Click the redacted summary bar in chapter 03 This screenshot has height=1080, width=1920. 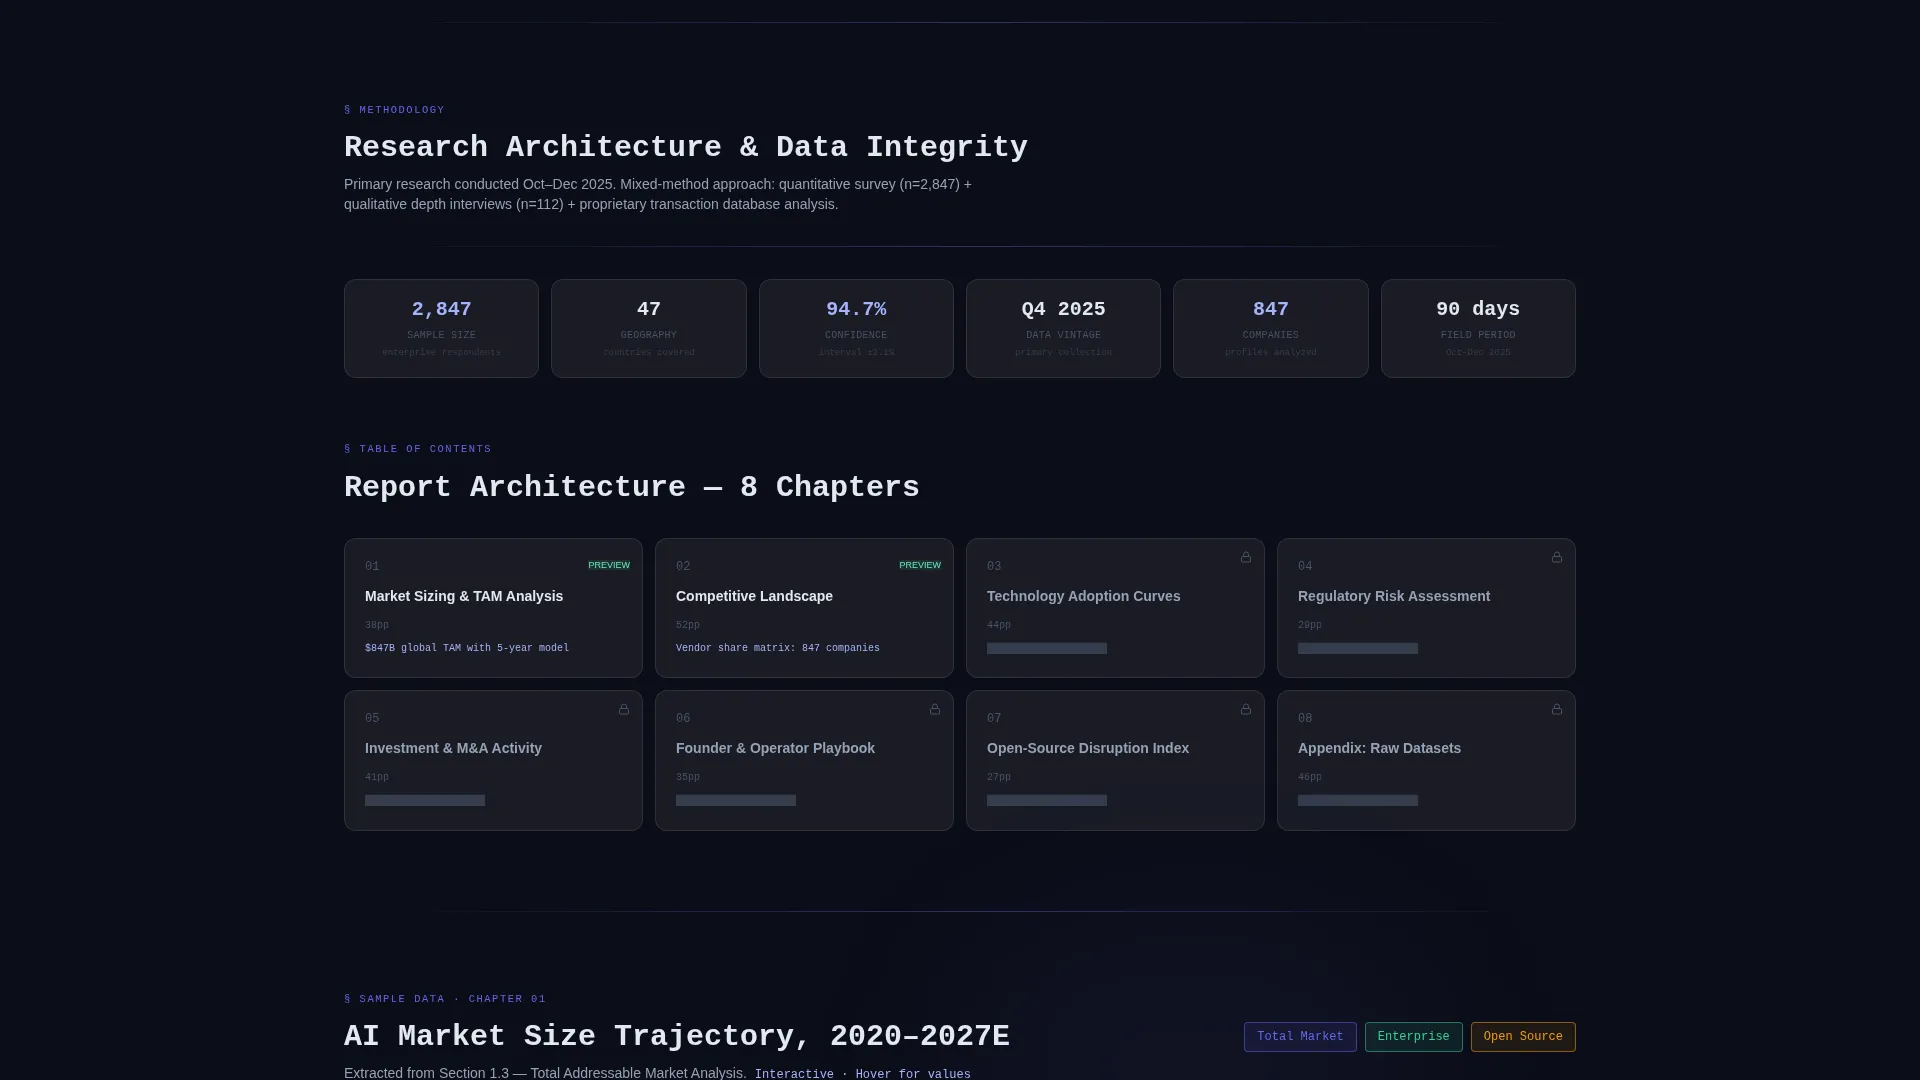[x=1047, y=648]
